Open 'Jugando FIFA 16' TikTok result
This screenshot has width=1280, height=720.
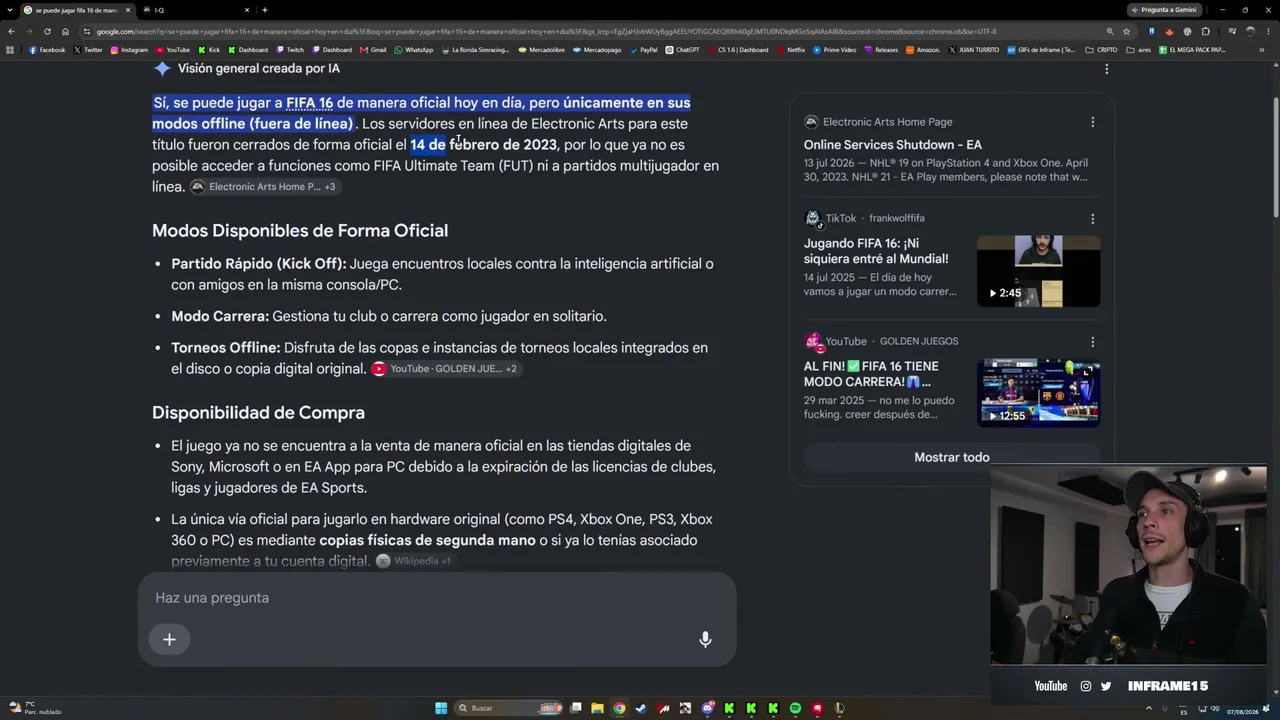(x=876, y=251)
